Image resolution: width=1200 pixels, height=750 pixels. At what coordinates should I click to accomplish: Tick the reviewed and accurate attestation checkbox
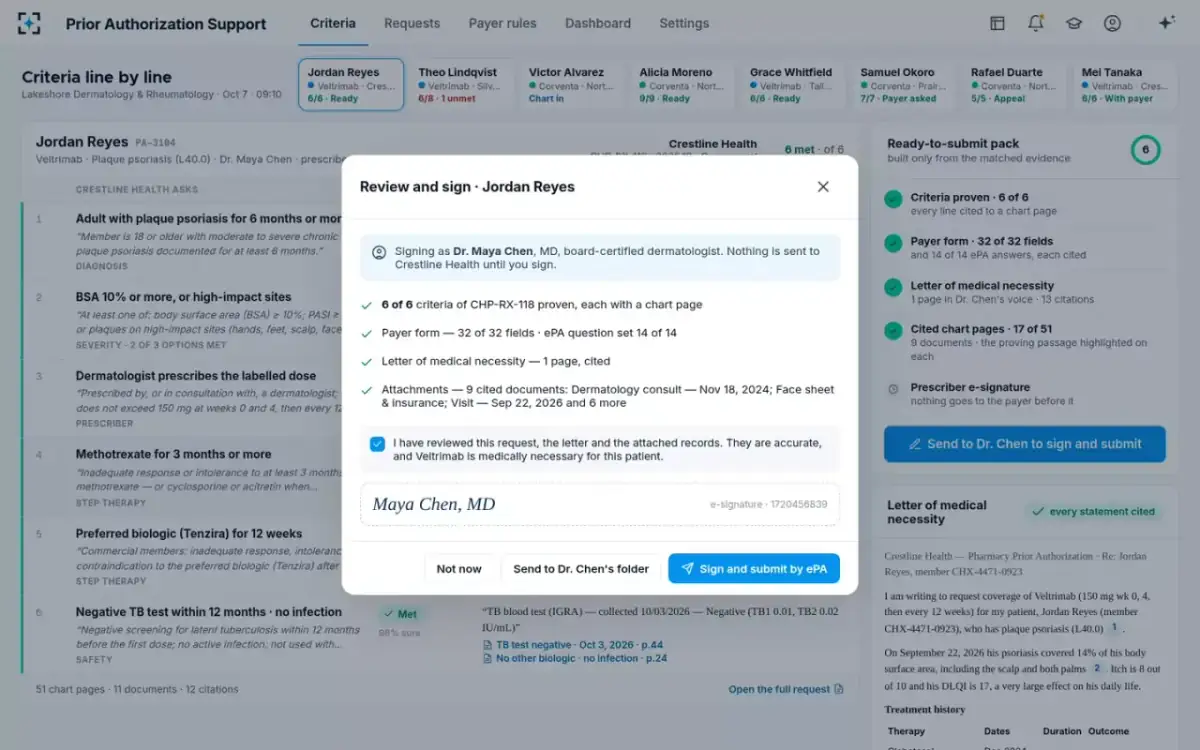tap(377, 444)
